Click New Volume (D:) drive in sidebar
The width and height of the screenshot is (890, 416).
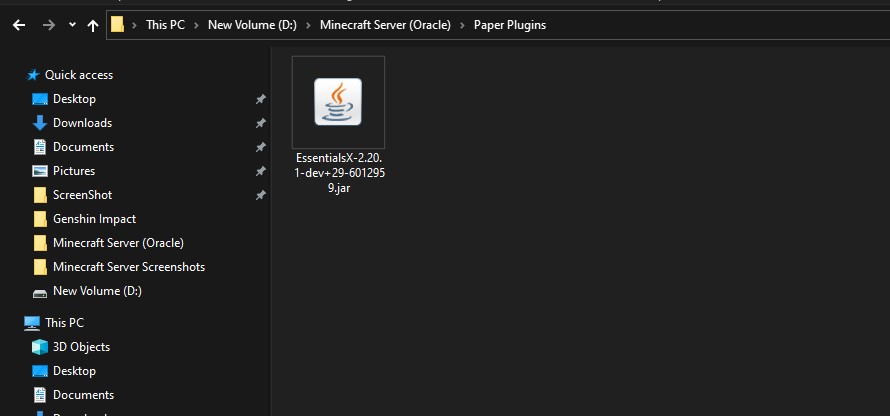97,291
